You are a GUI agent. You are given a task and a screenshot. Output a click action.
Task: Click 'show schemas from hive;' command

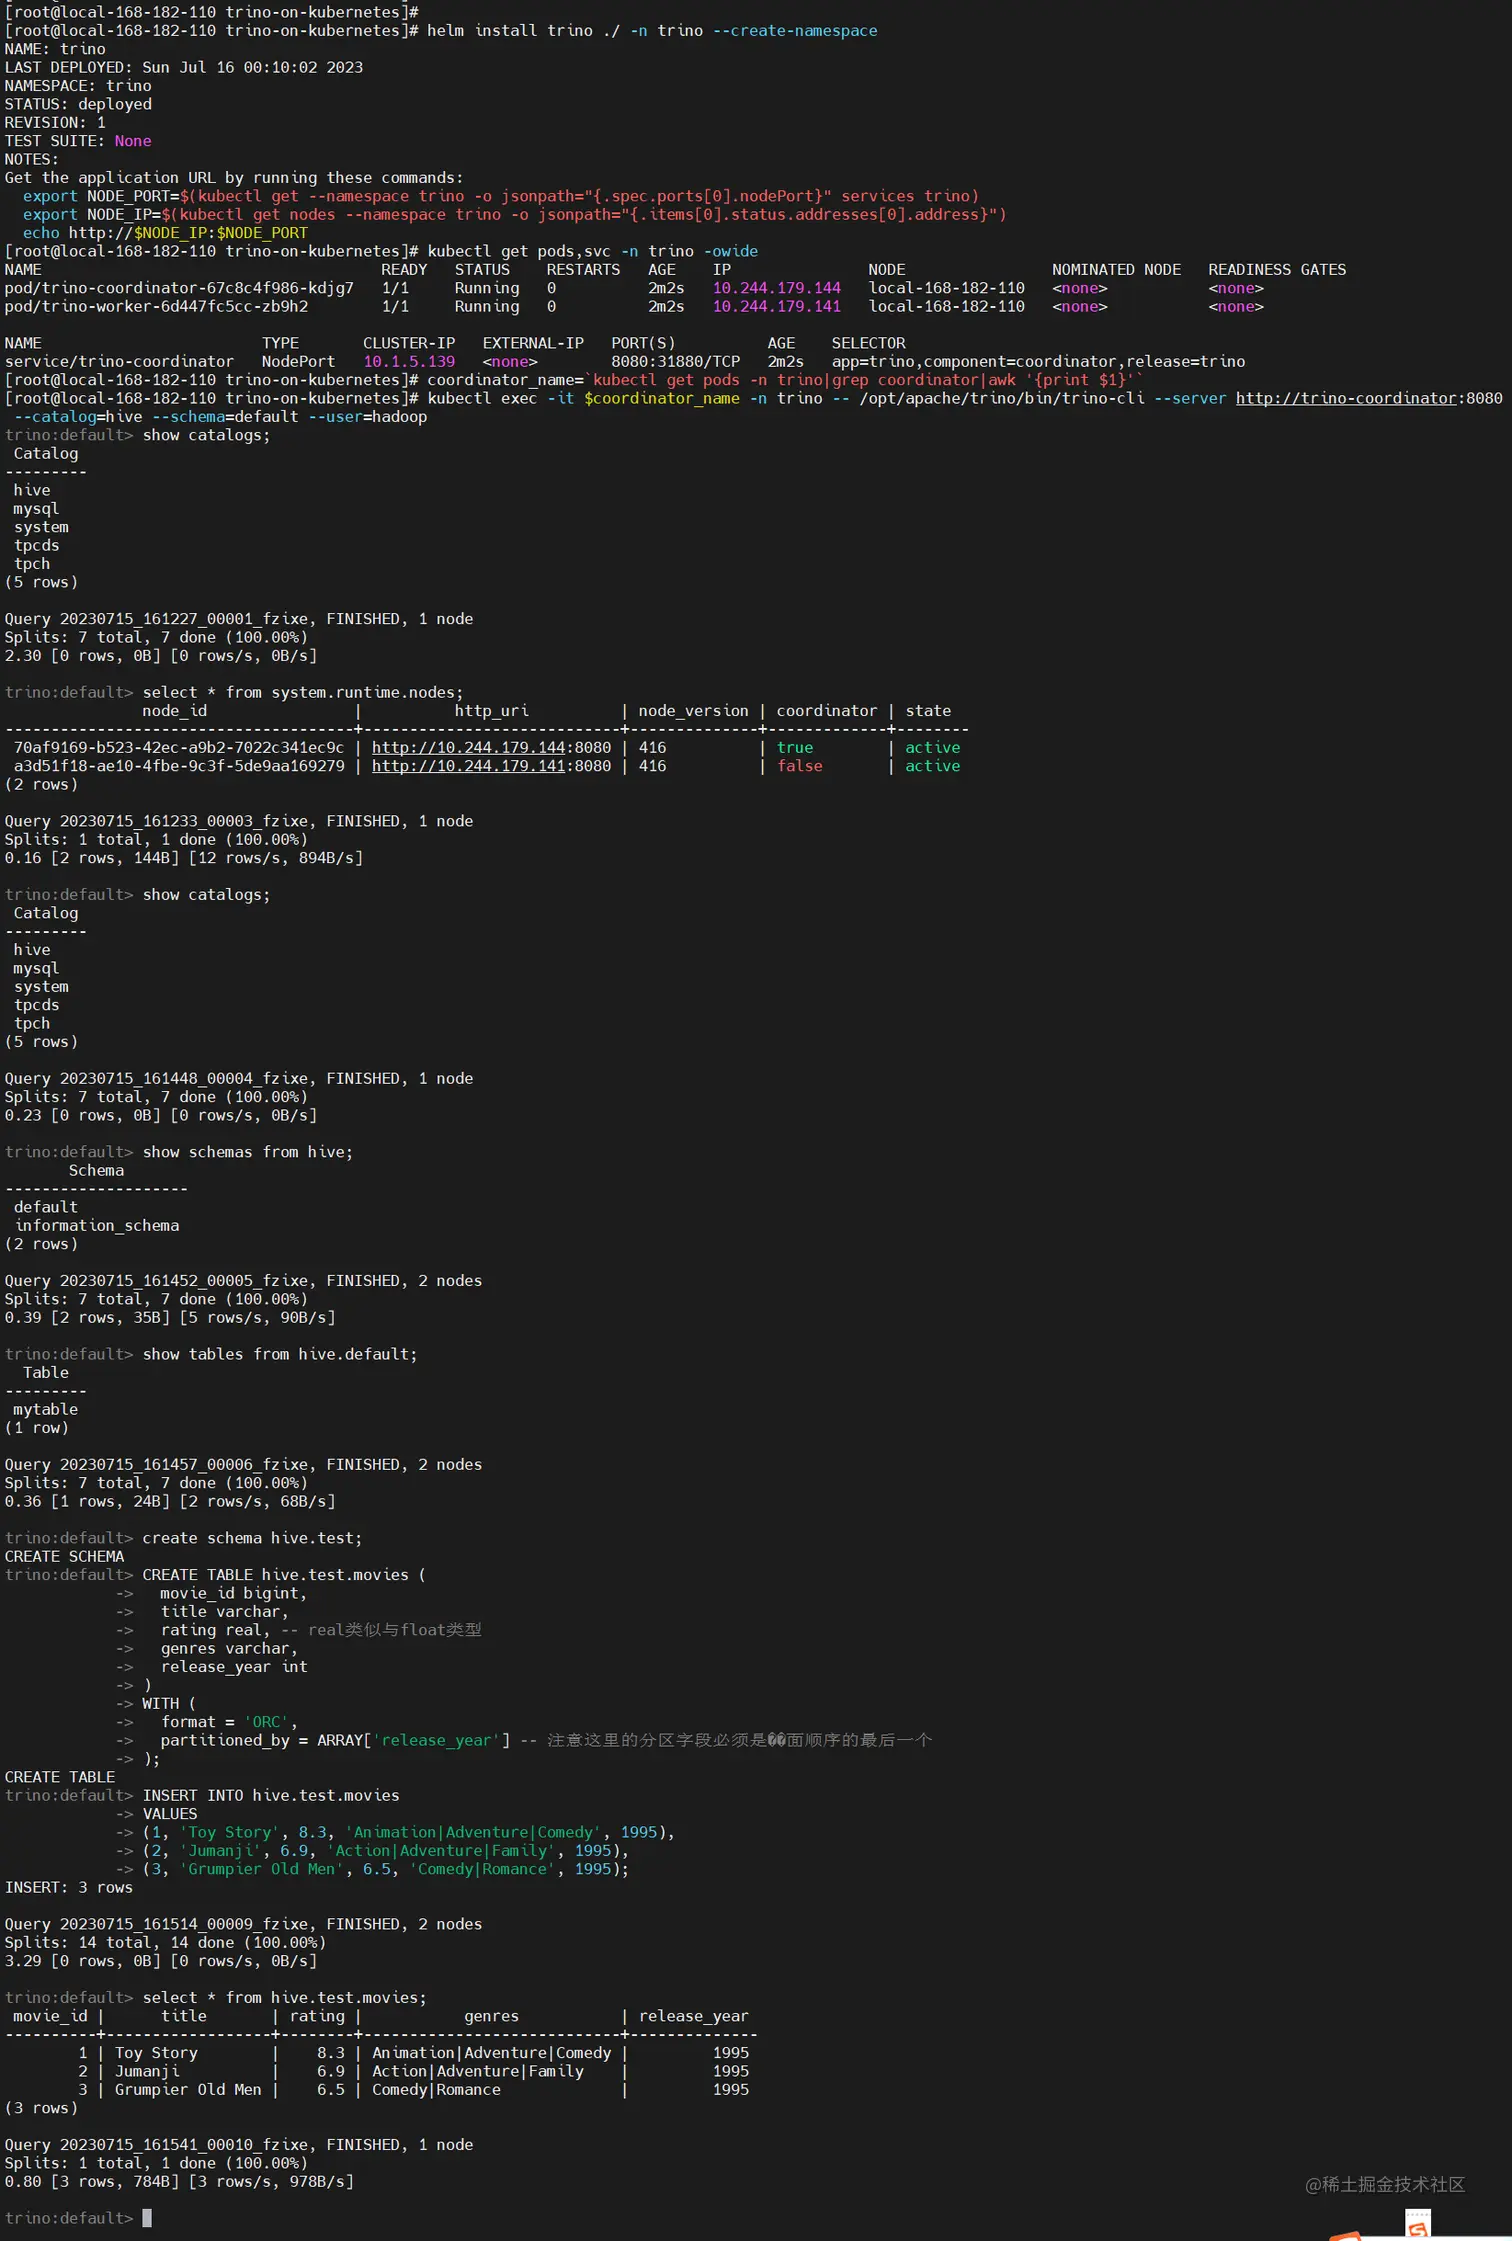point(248,1152)
